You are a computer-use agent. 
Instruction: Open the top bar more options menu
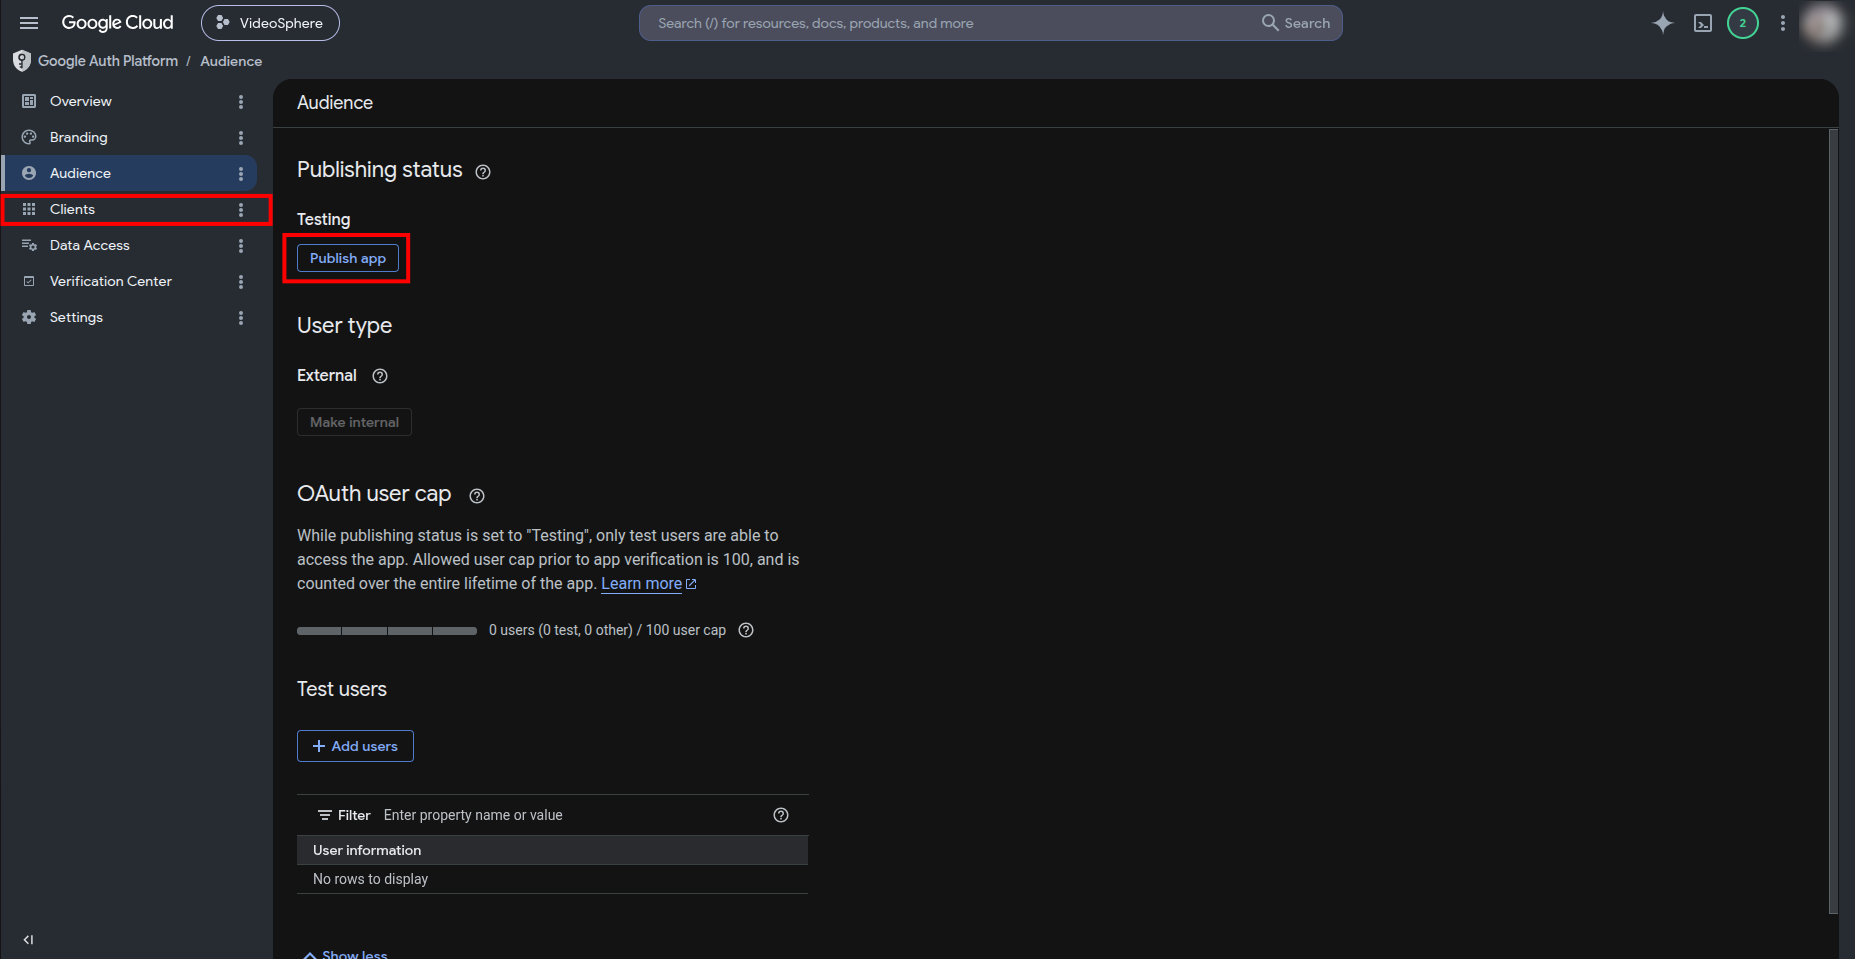coord(1783,23)
